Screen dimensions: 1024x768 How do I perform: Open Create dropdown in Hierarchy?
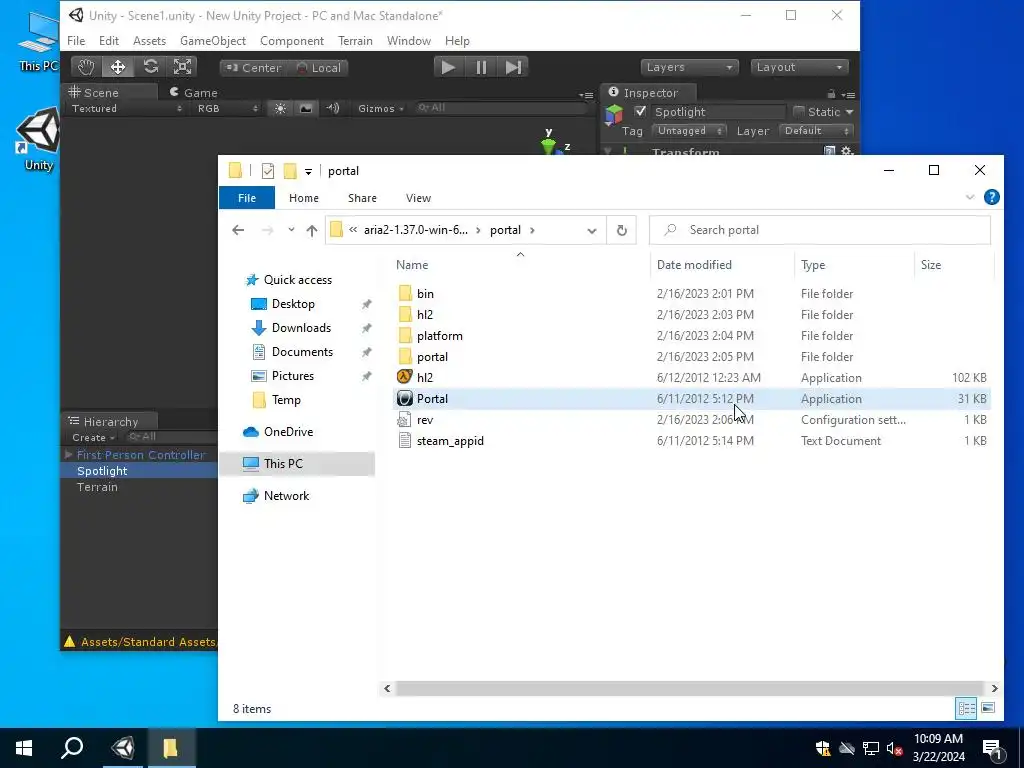pos(94,438)
